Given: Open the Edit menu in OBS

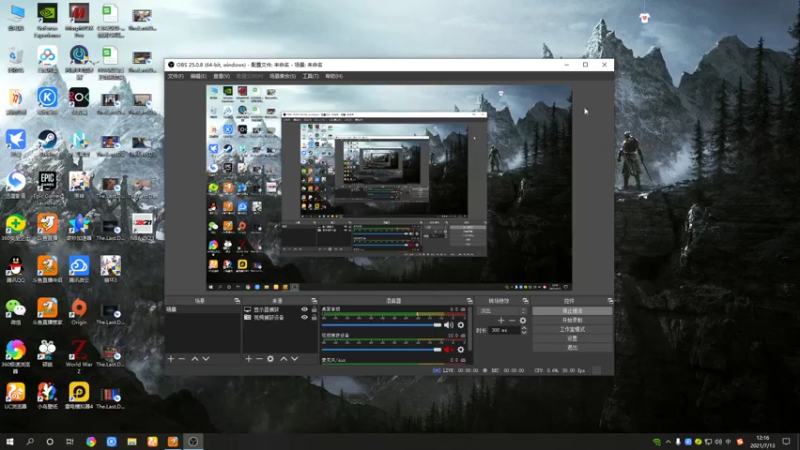Looking at the screenshot, I should coord(198,76).
